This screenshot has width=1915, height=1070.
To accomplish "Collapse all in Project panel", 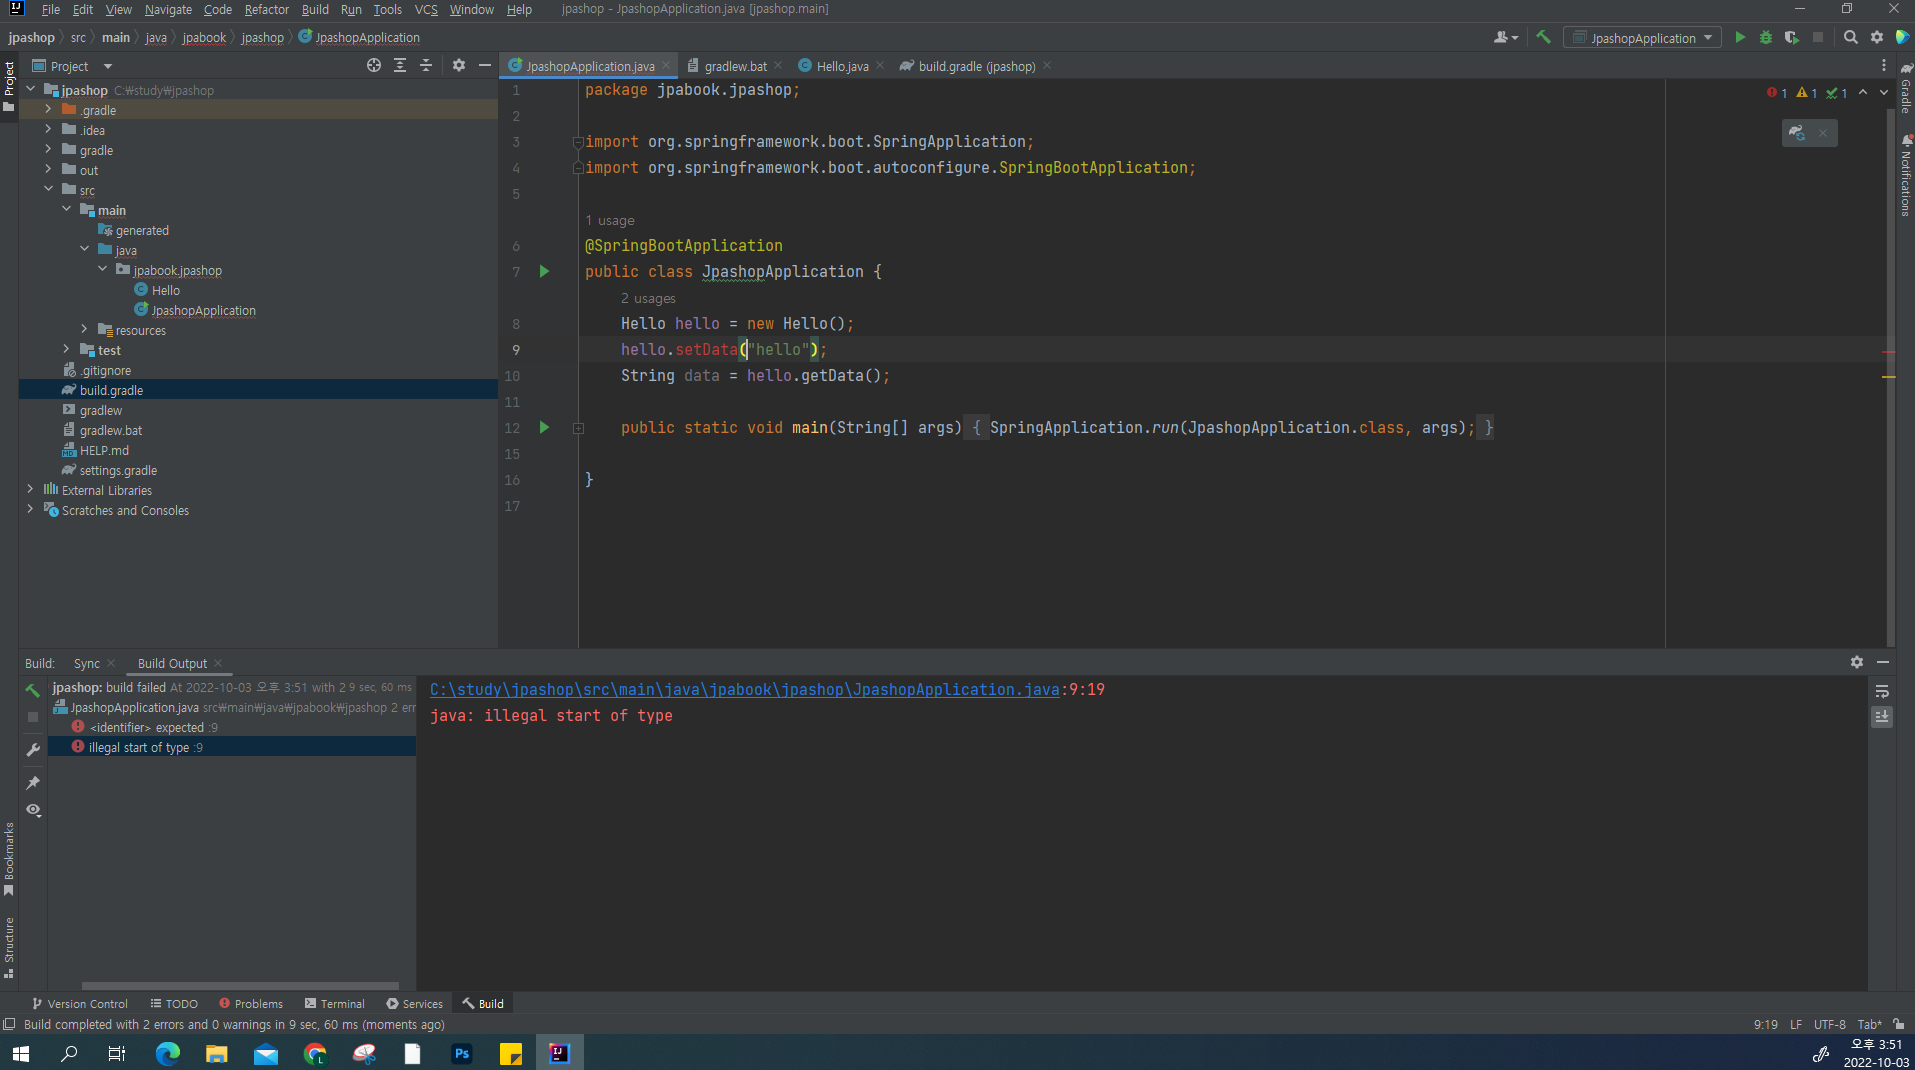I will coord(426,65).
